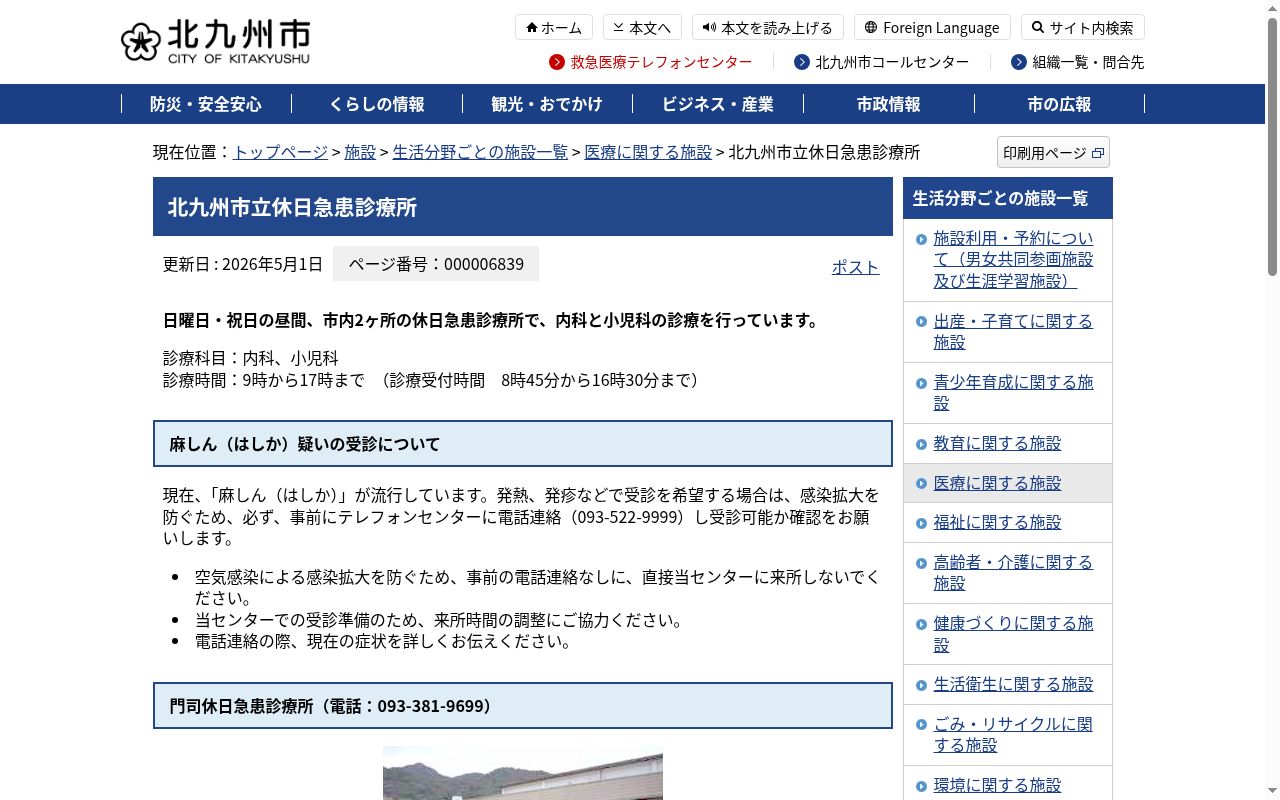Click the 麻しん（はしか）疑いの受診について heading
The height and width of the screenshot is (800, 1280).
(x=523, y=444)
